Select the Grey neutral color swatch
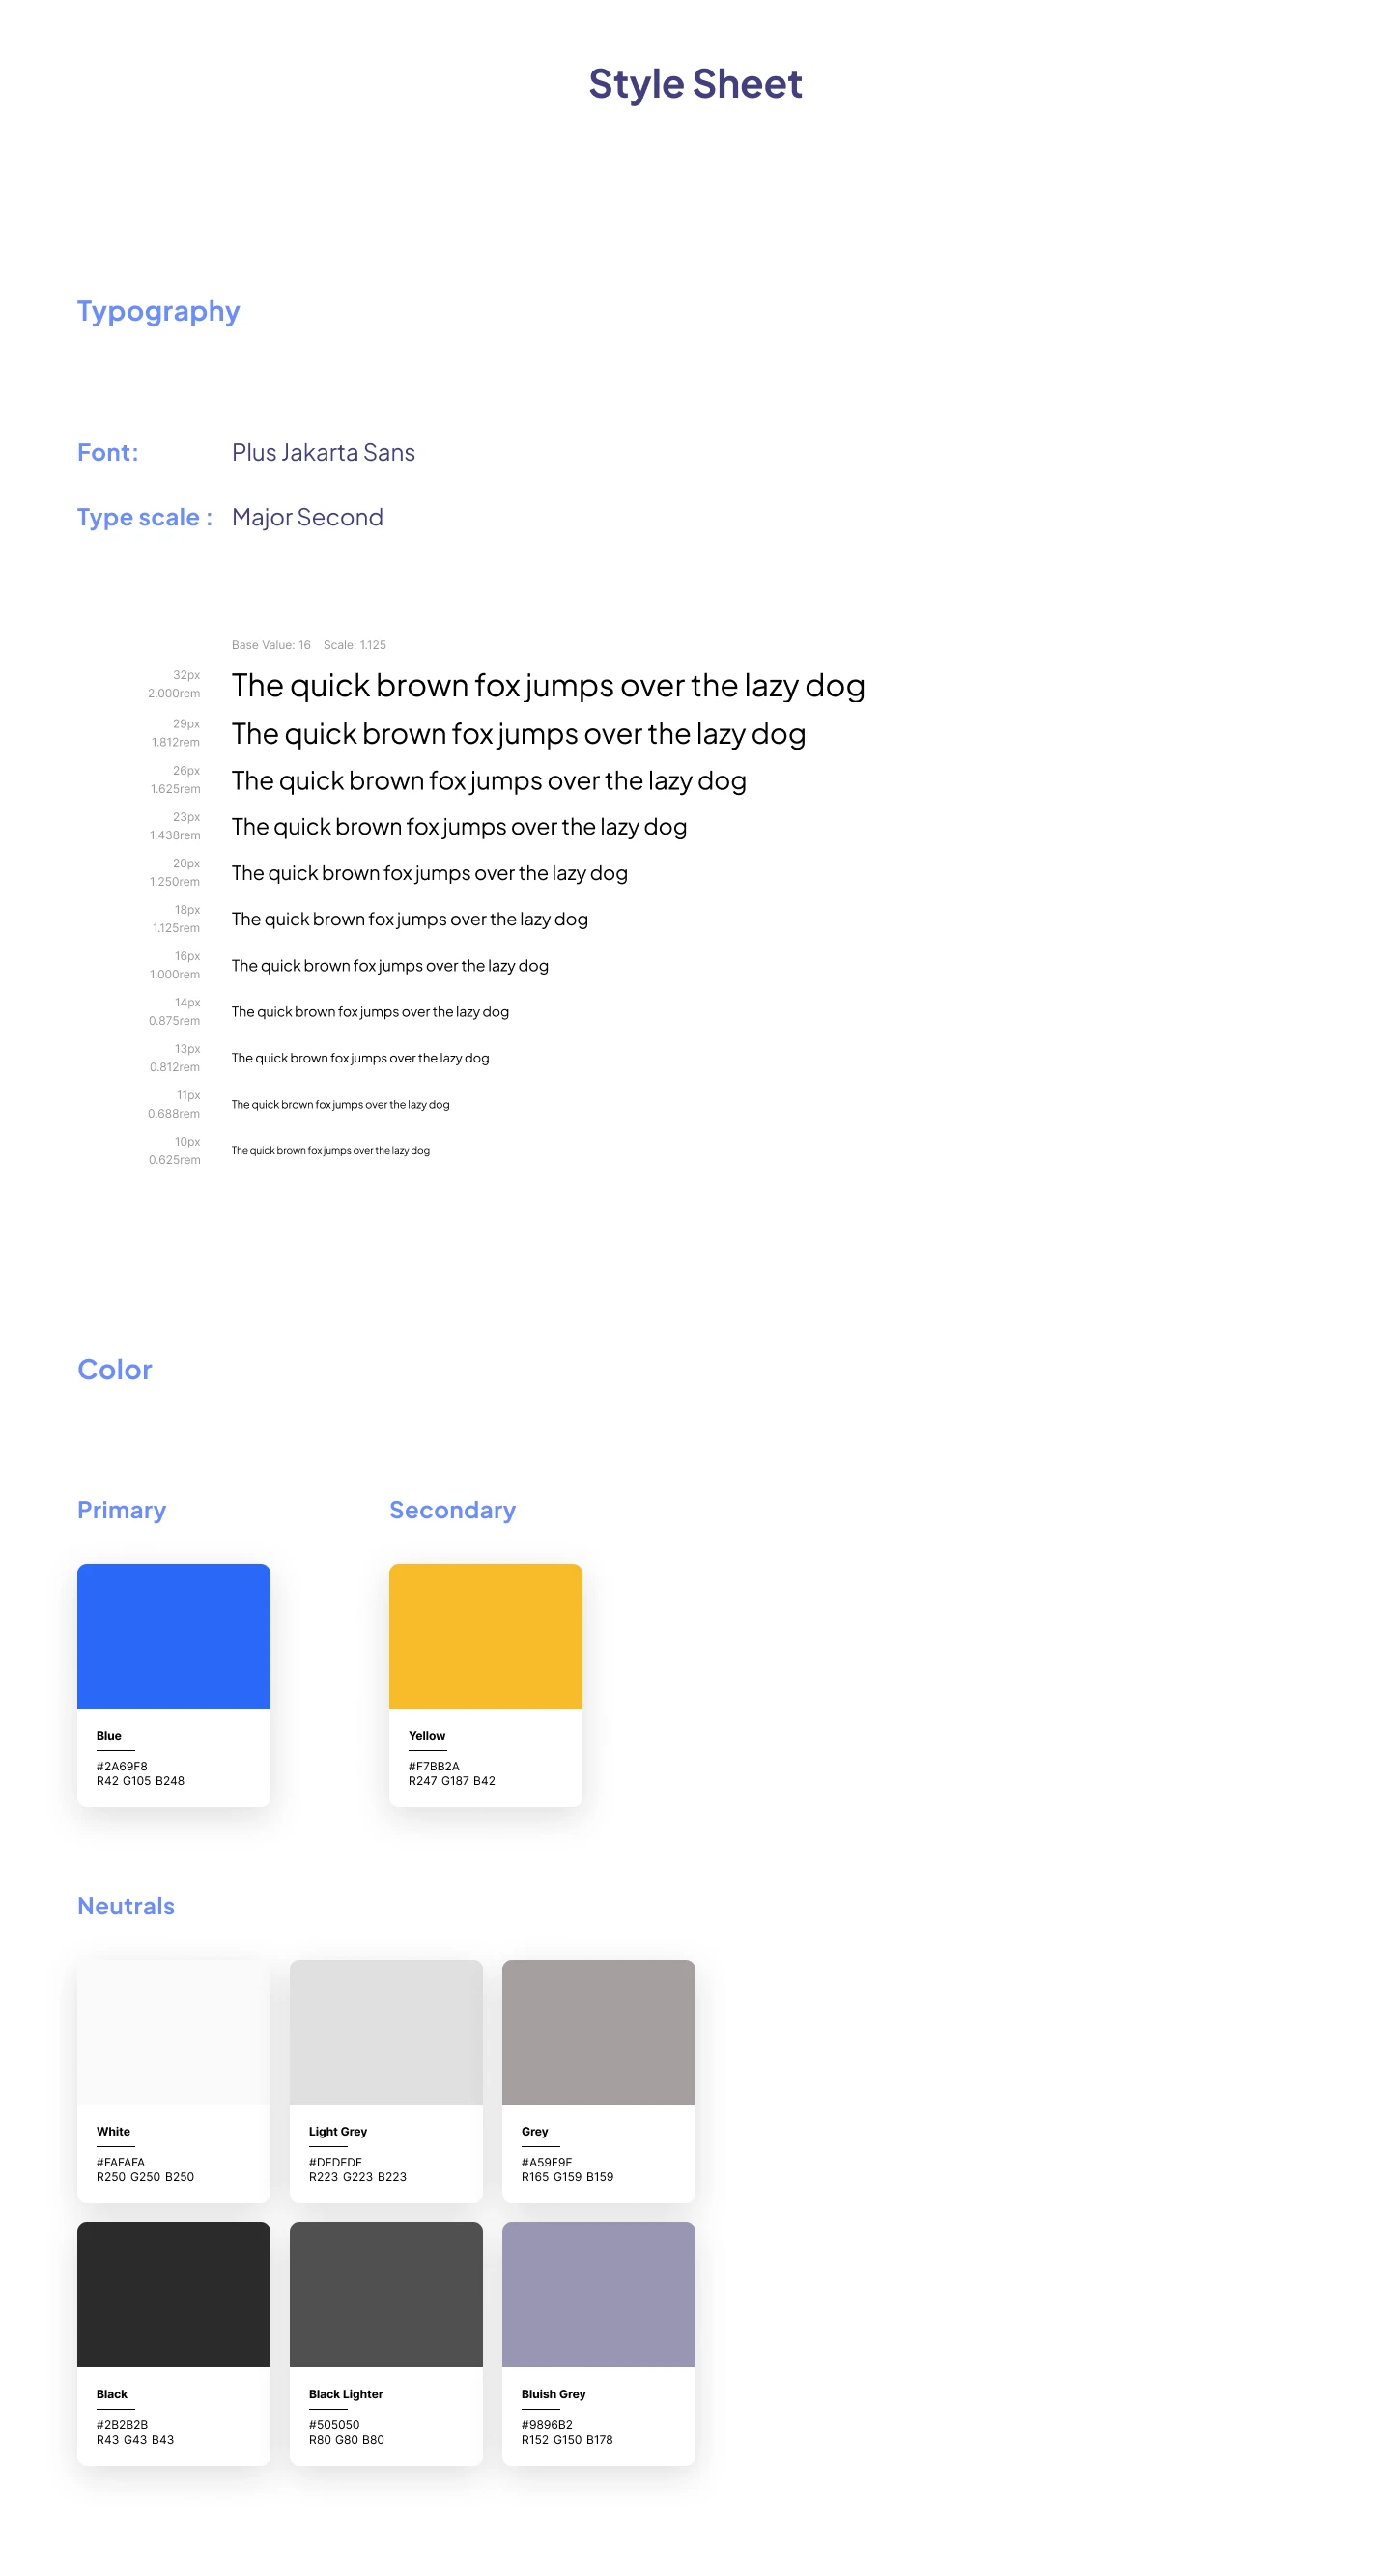Screen dimensions: 1391x2576 (598, 2031)
